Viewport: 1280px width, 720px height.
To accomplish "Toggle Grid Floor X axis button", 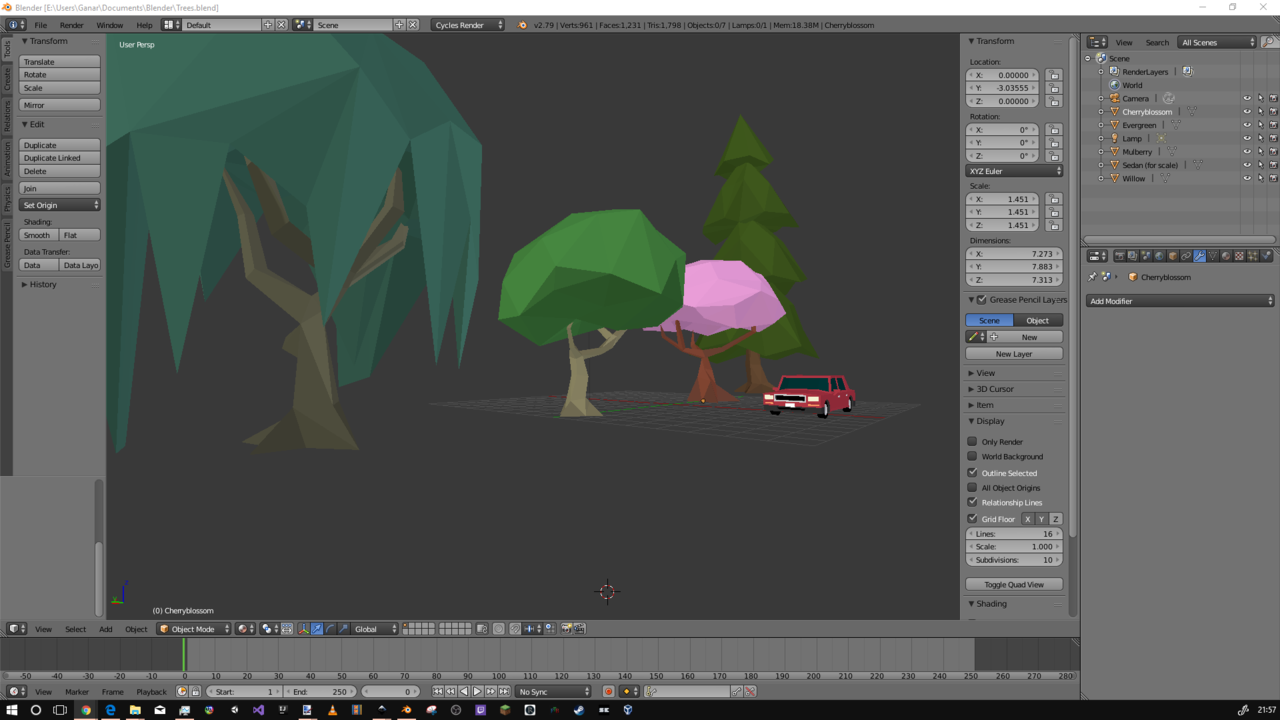I will (1027, 519).
